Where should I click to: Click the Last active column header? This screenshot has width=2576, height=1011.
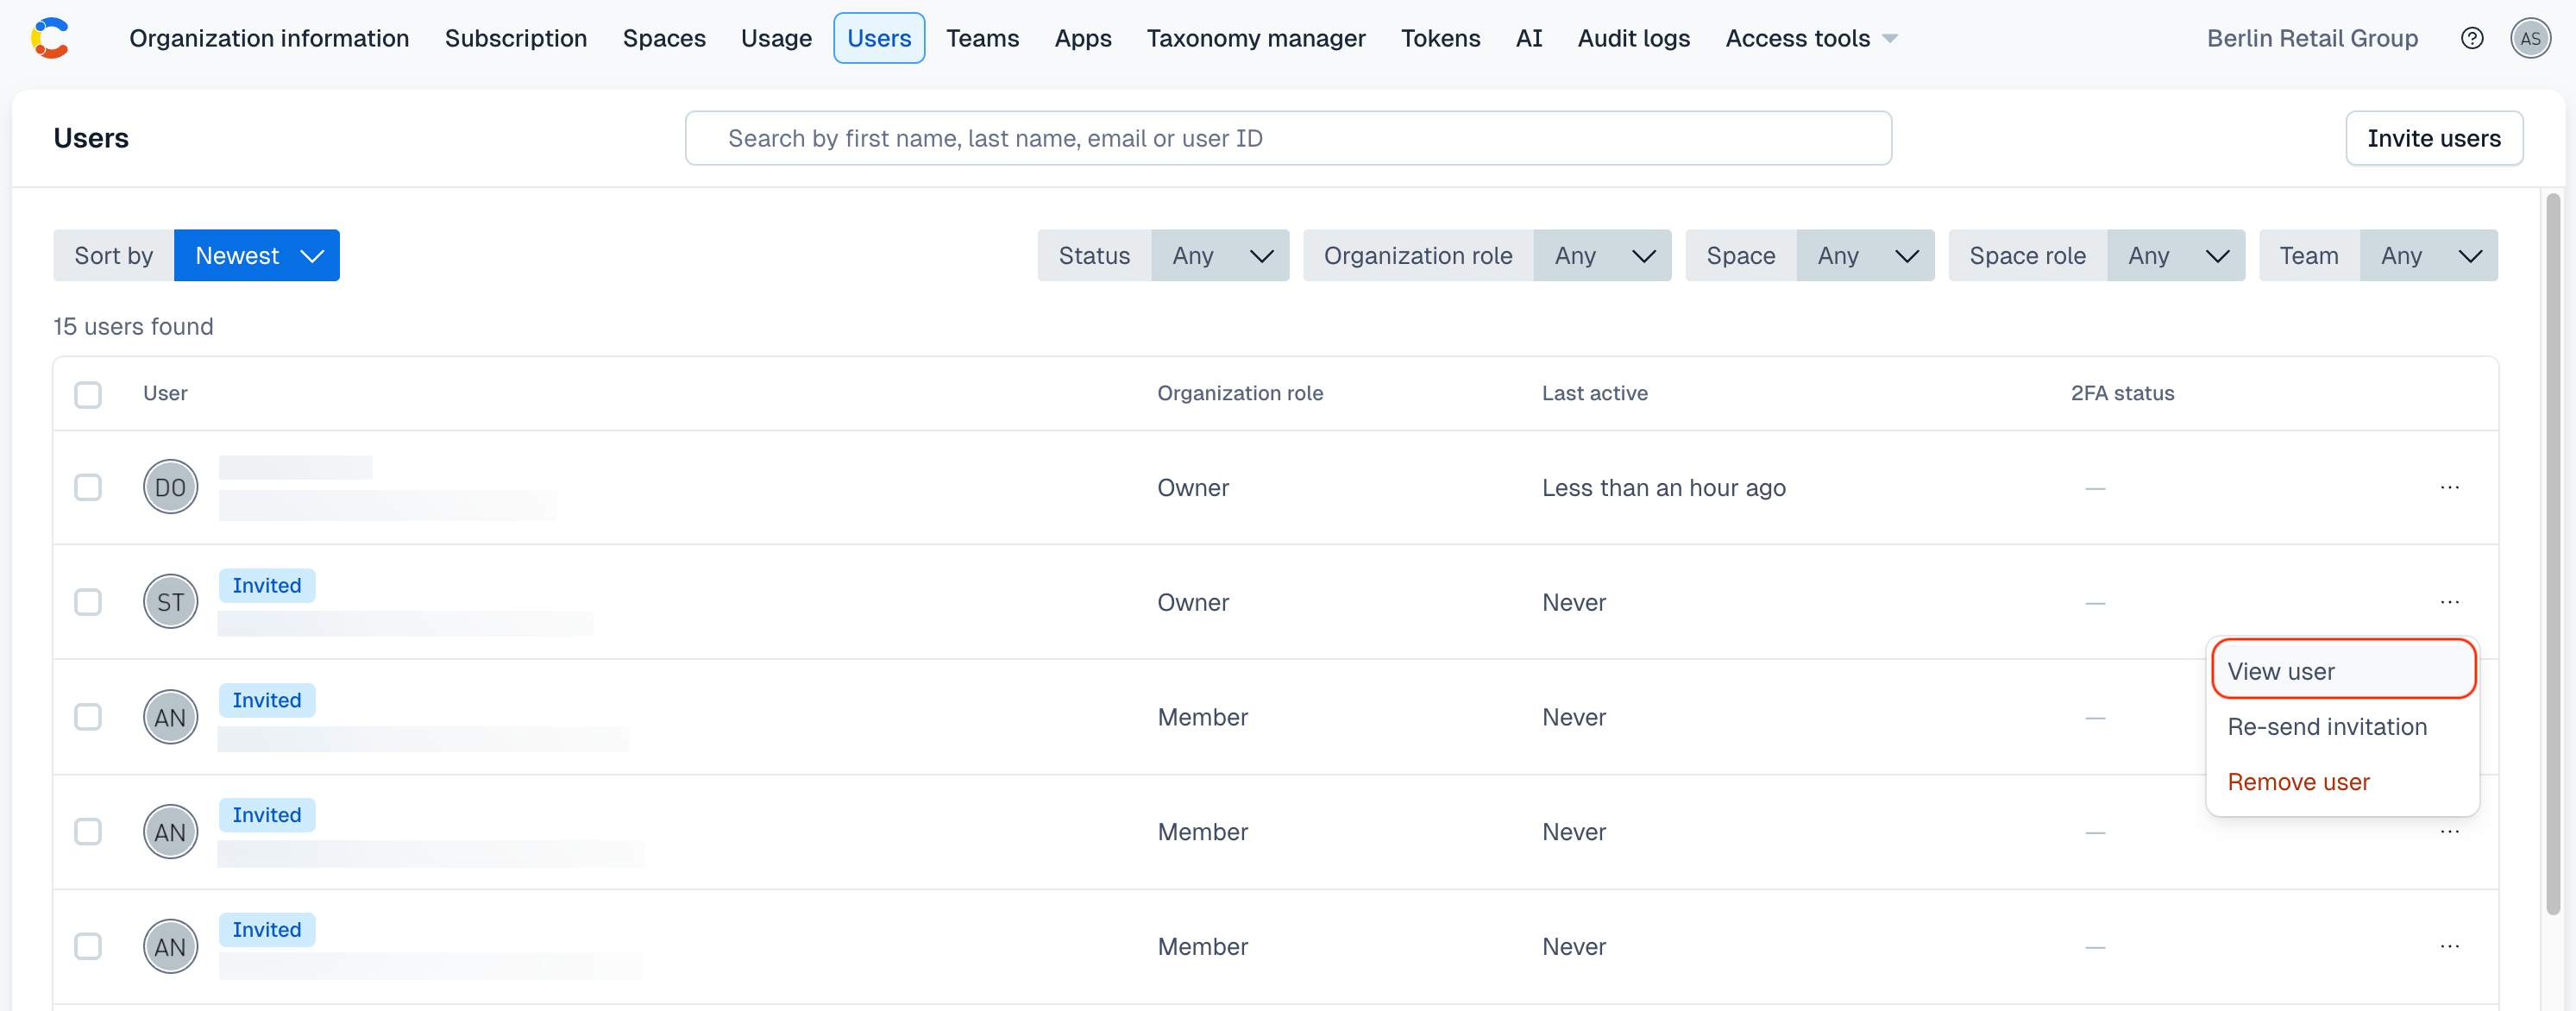pos(1594,393)
